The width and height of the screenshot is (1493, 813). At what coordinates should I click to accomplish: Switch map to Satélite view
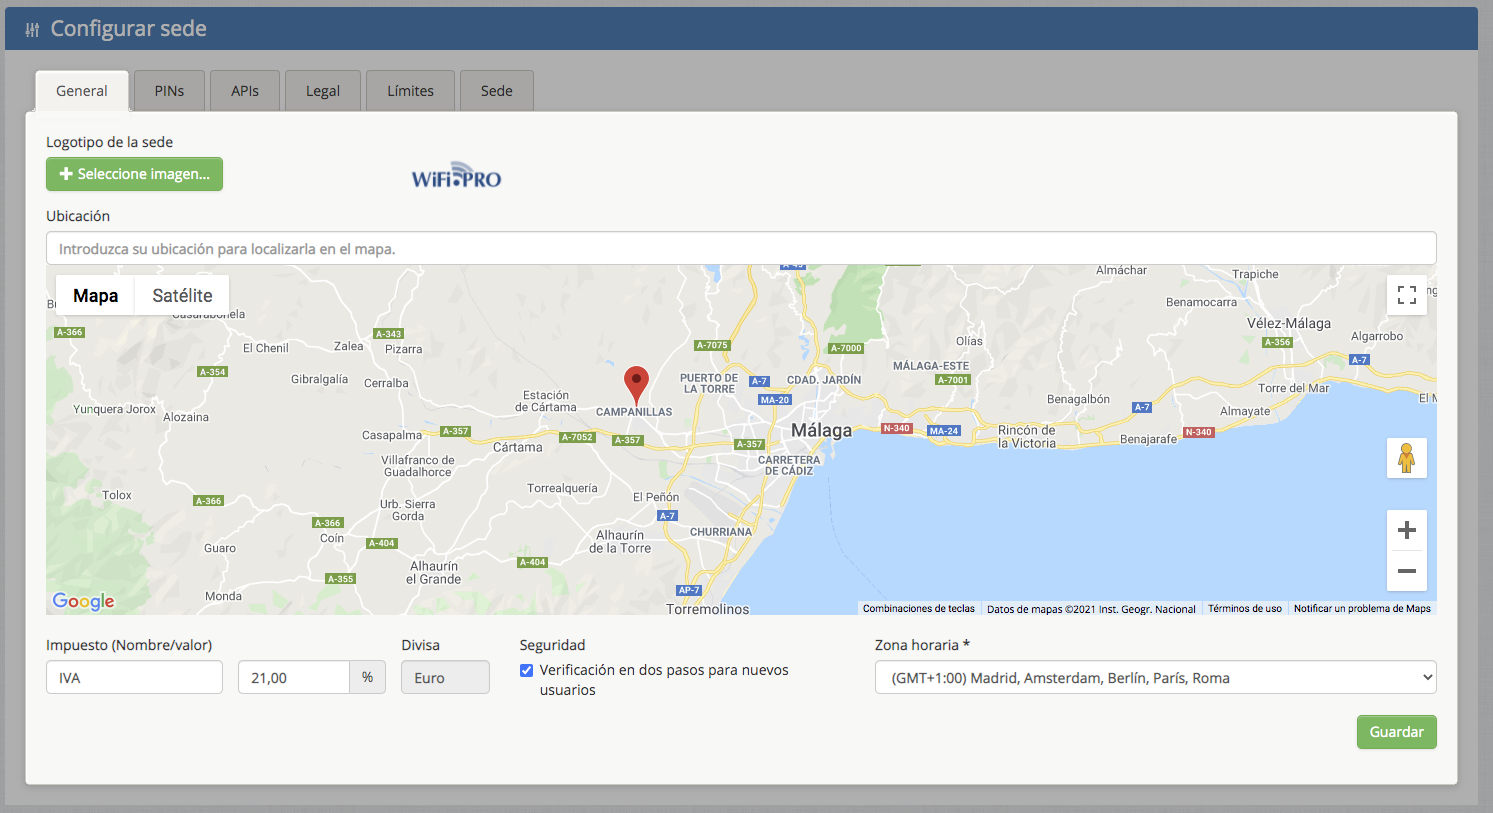coord(182,296)
